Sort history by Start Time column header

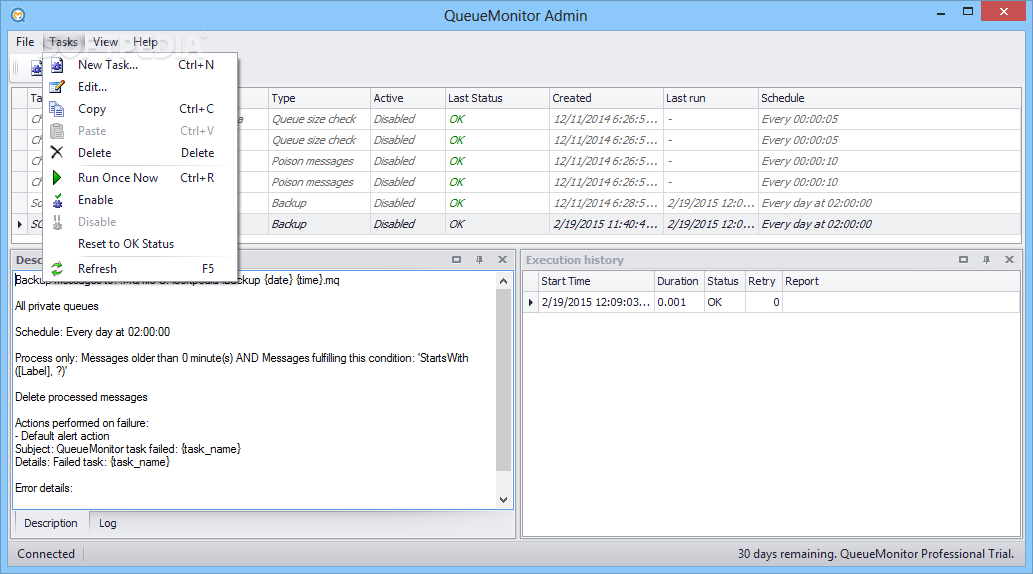click(596, 281)
